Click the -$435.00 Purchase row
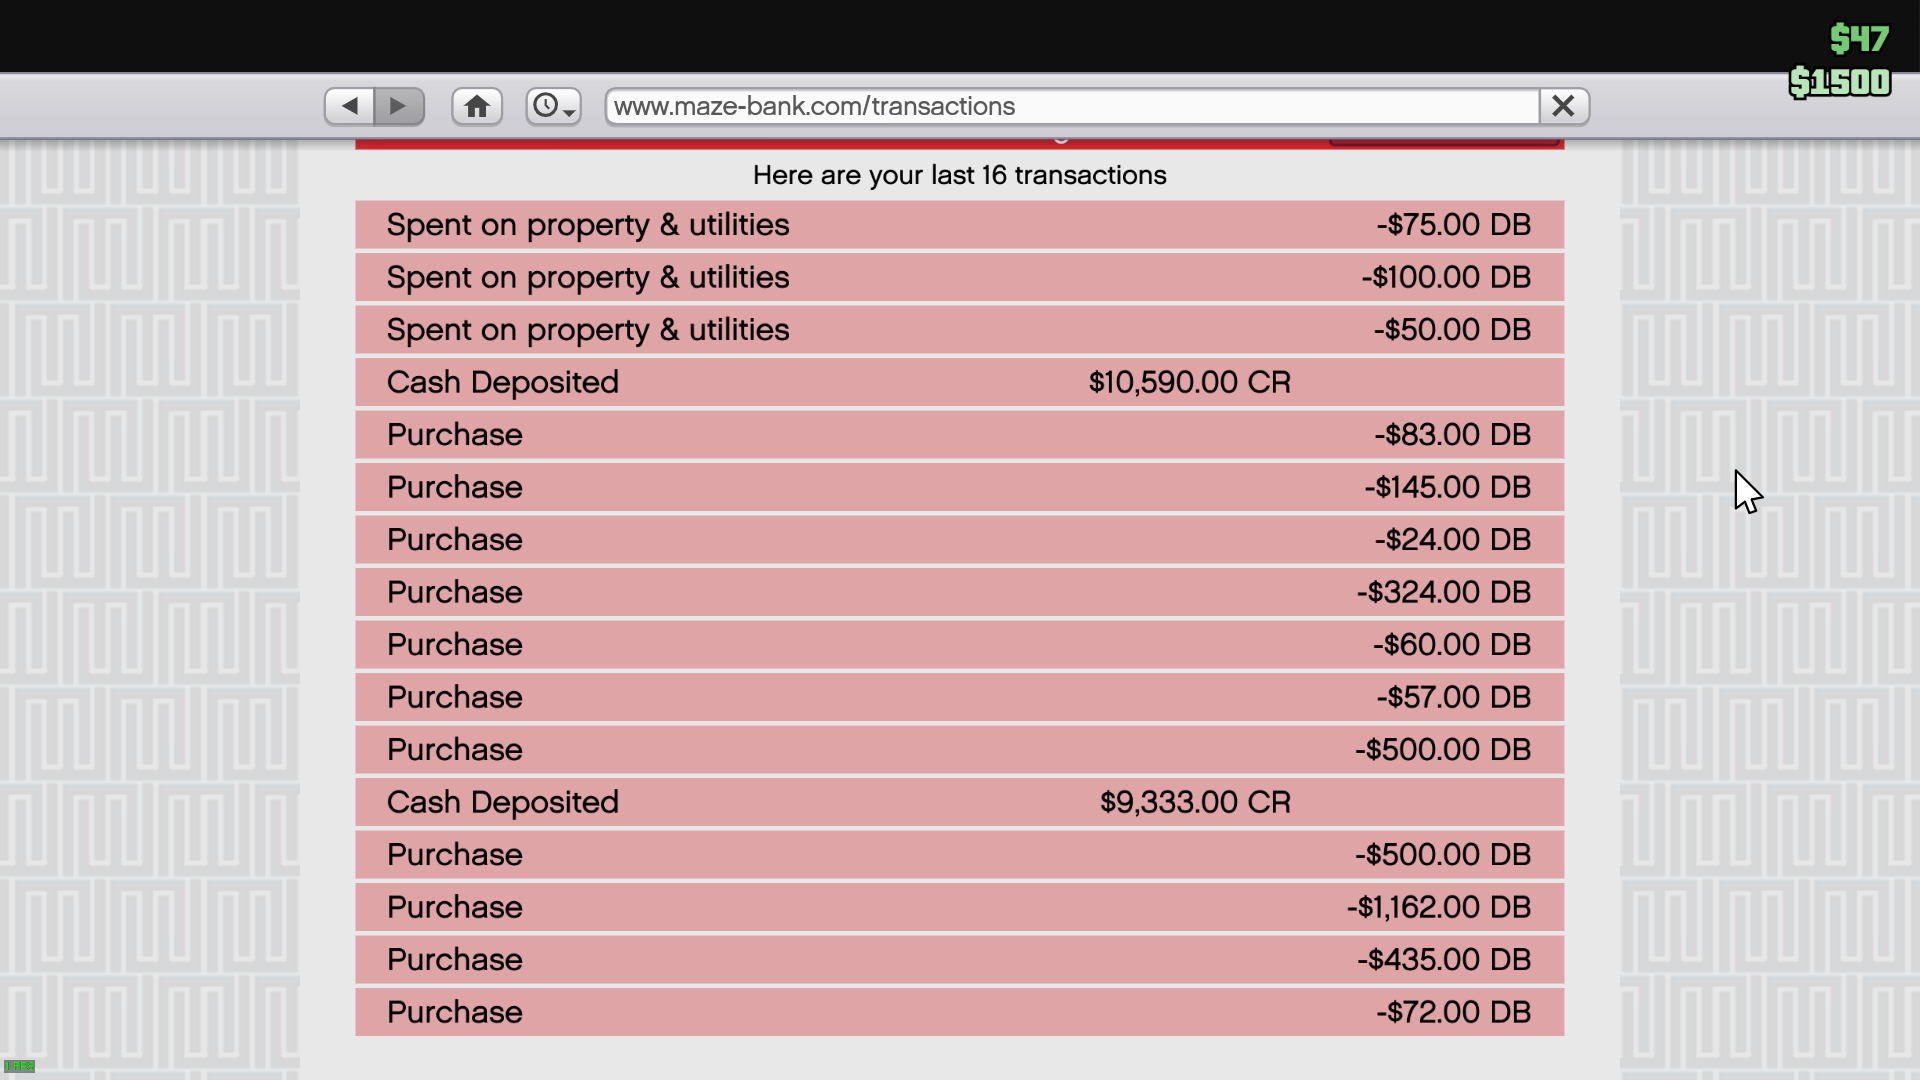 (959, 960)
